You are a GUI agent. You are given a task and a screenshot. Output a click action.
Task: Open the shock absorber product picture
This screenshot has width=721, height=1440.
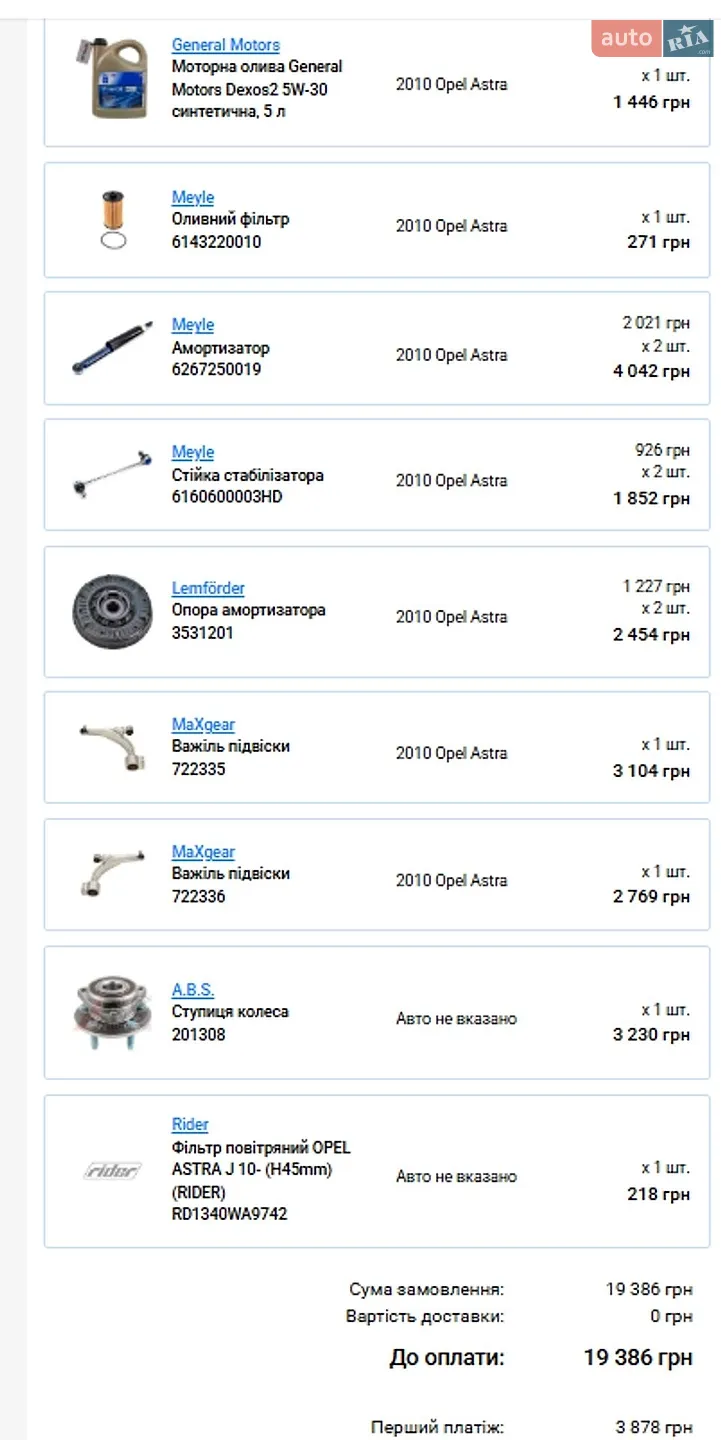112,347
